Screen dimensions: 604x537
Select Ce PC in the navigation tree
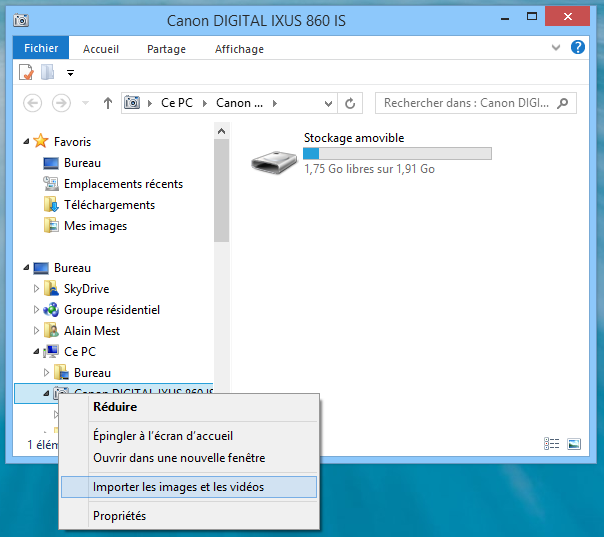pos(80,352)
